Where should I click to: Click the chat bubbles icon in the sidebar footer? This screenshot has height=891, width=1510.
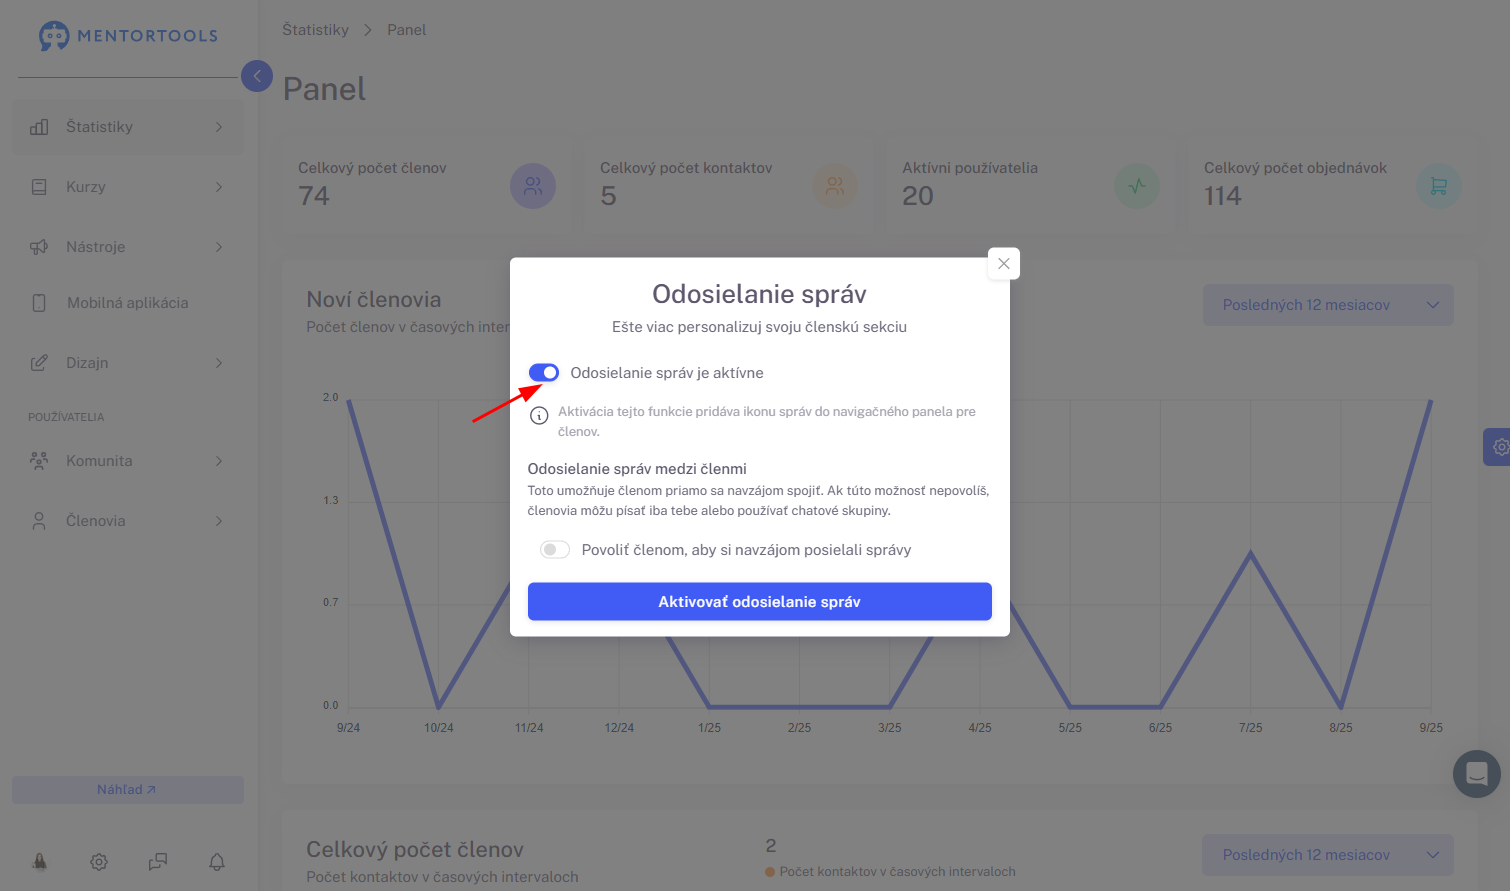[158, 861]
